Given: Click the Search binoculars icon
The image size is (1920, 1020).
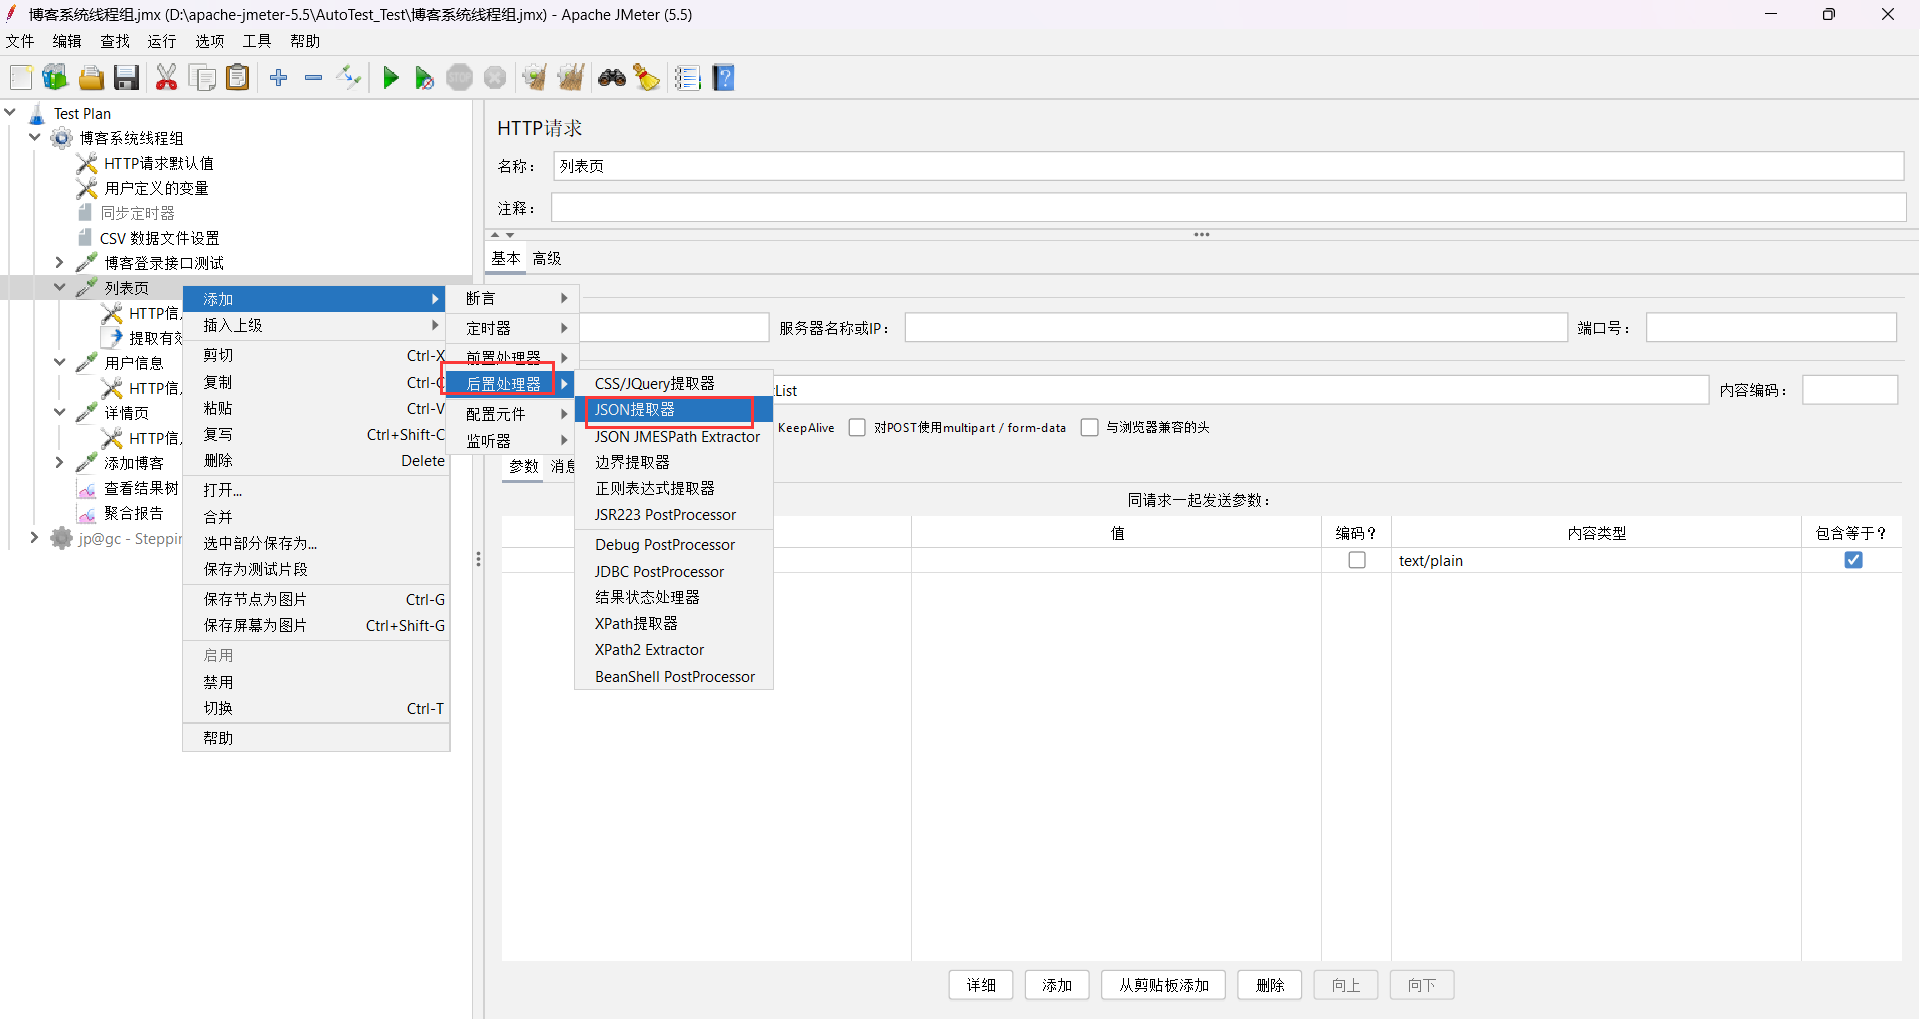Looking at the screenshot, I should [x=612, y=78].
